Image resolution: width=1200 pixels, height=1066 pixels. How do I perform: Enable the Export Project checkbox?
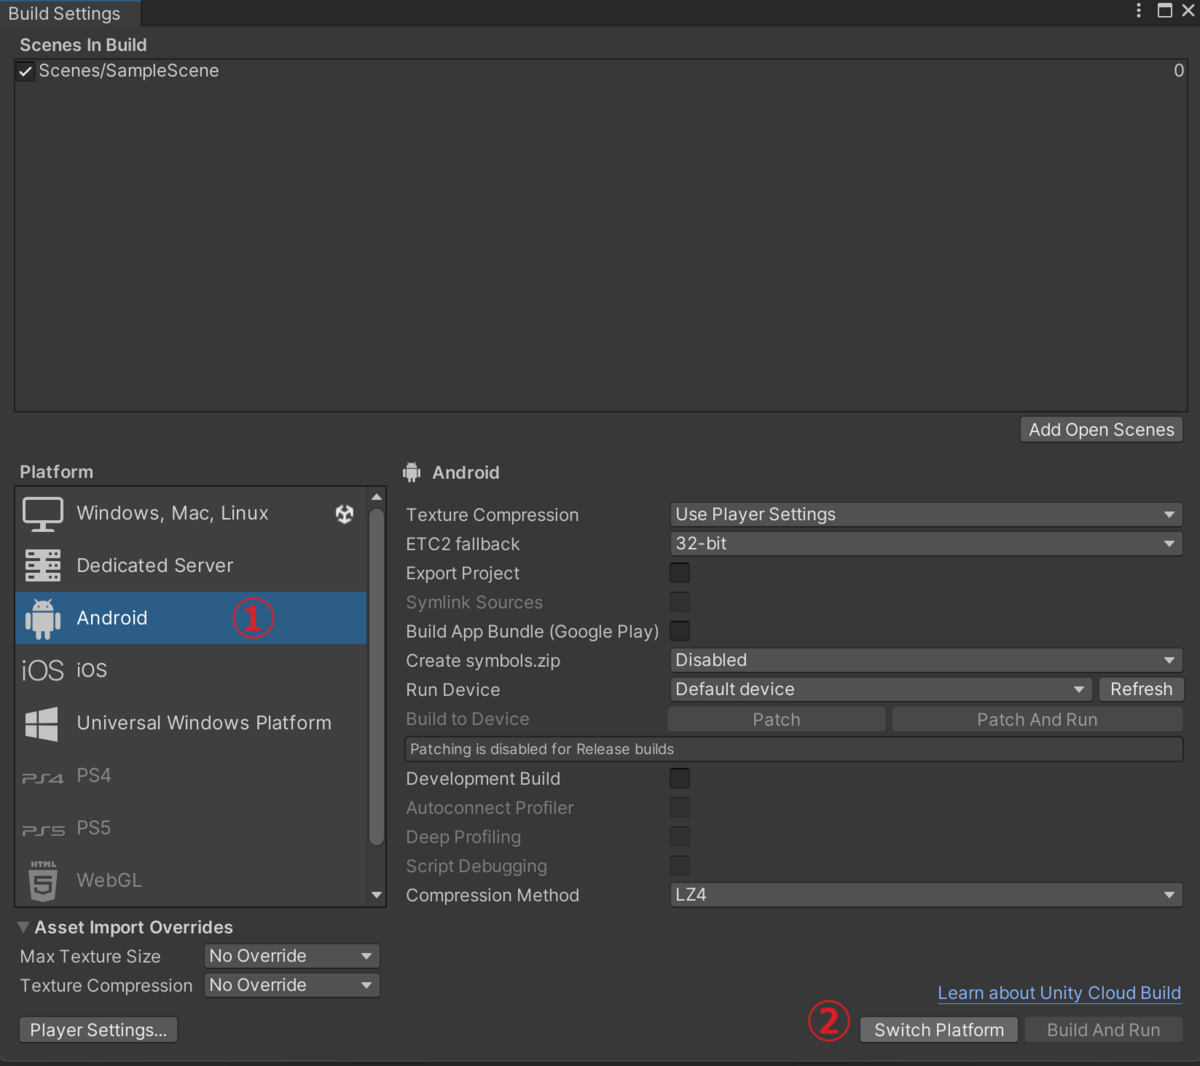click(x=680, y=573)
